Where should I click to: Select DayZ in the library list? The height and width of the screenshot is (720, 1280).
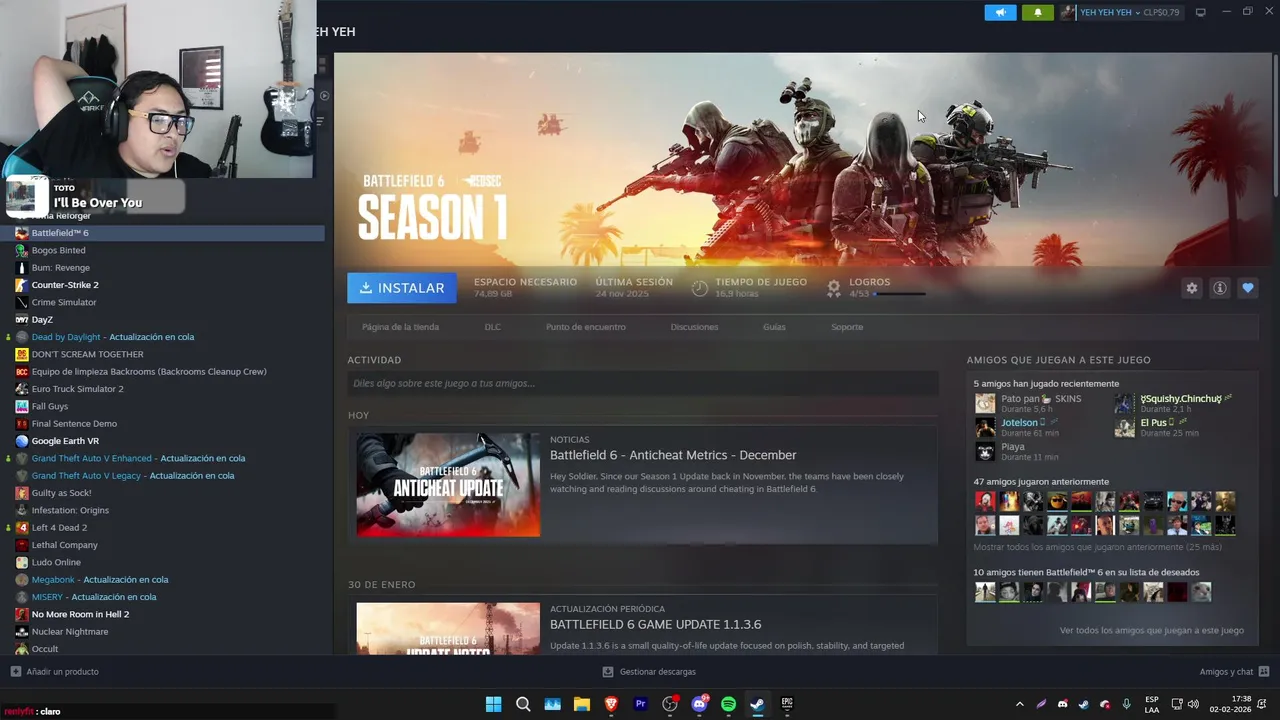162,320
